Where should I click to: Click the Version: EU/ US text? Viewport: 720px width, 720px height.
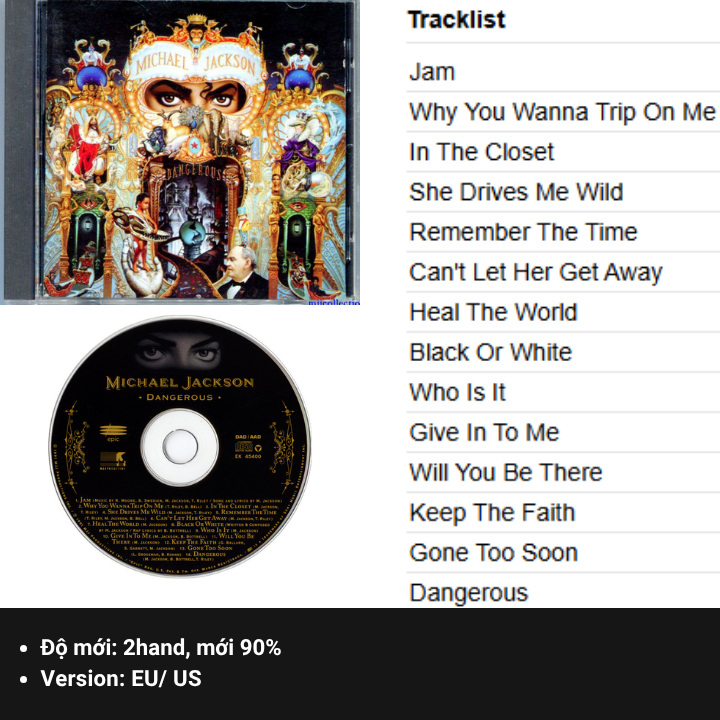[121, 678]
